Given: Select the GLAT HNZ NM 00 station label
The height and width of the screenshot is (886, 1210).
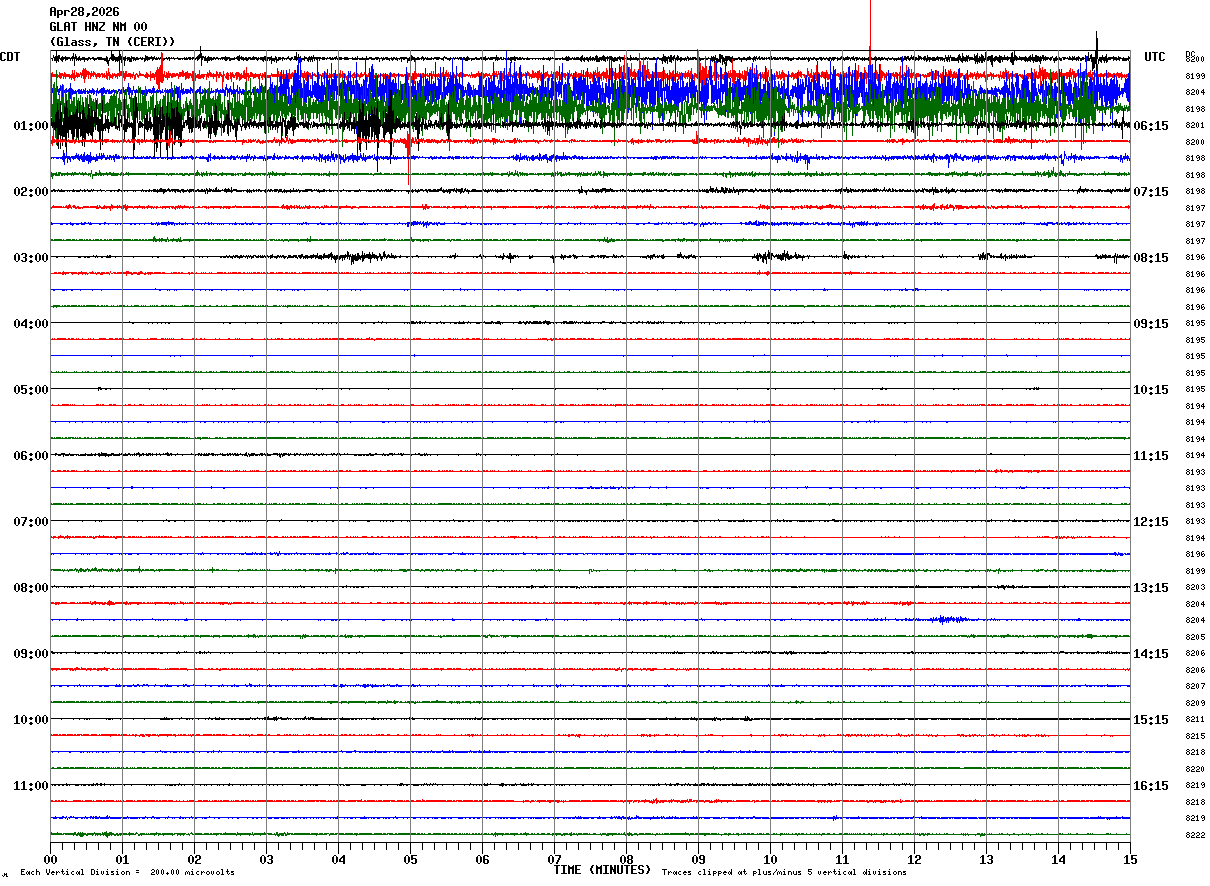Looking at the screenshot, I should (x=98, y=27).
